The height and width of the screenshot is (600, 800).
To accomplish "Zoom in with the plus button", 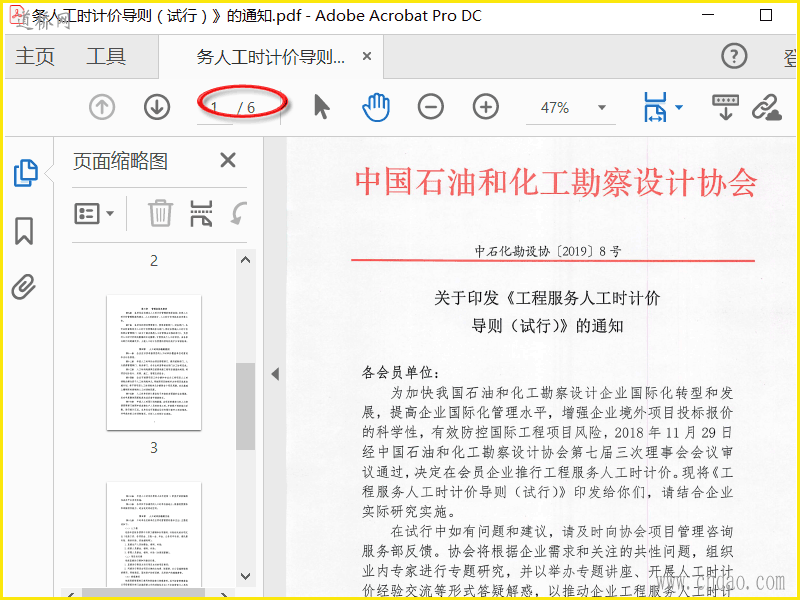I will pyautogui.click(x=486, y=107).
